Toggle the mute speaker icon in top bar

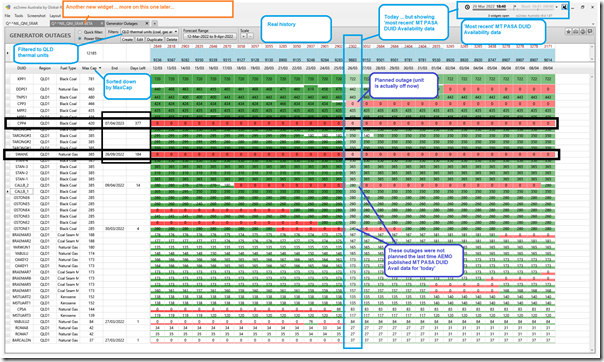coord(564,7)
